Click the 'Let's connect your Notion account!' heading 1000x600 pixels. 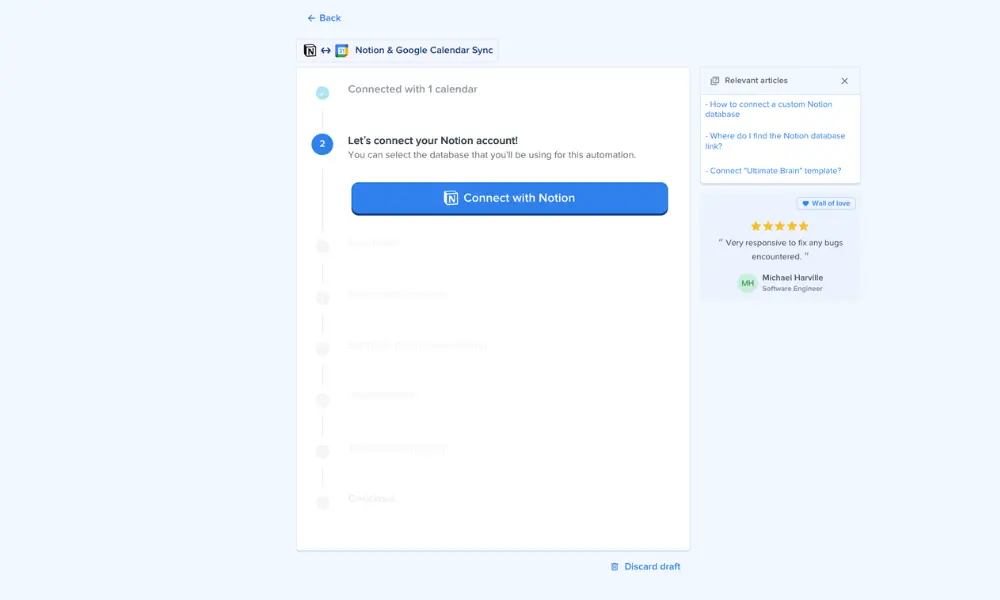click(432, 140)
